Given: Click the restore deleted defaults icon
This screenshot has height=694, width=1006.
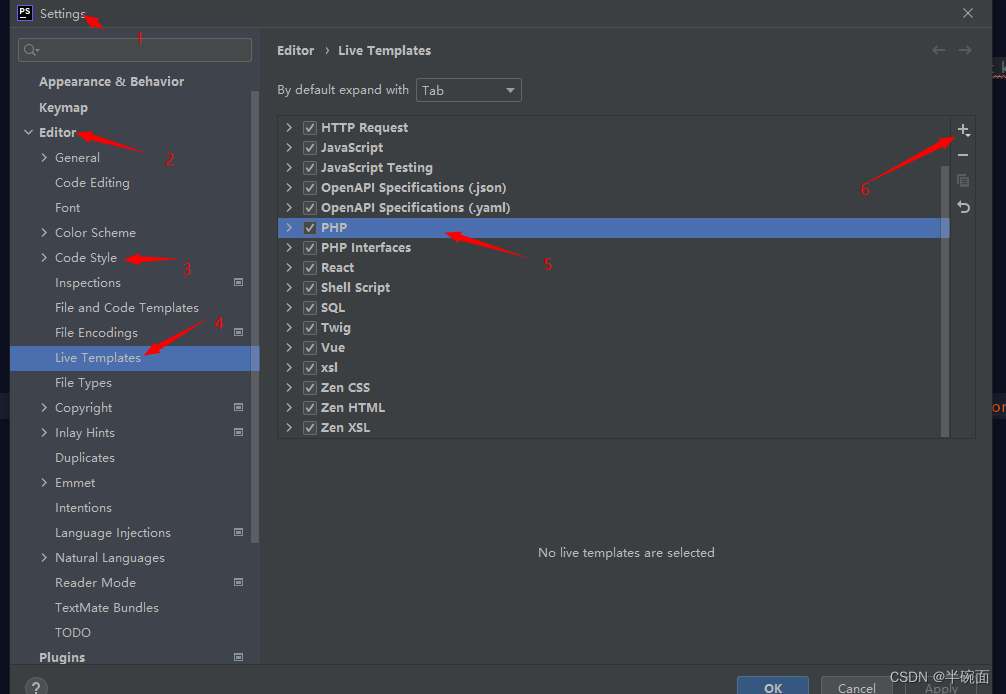Looking at the screenshot, I should pyautogui.click(x=963, y=207).
